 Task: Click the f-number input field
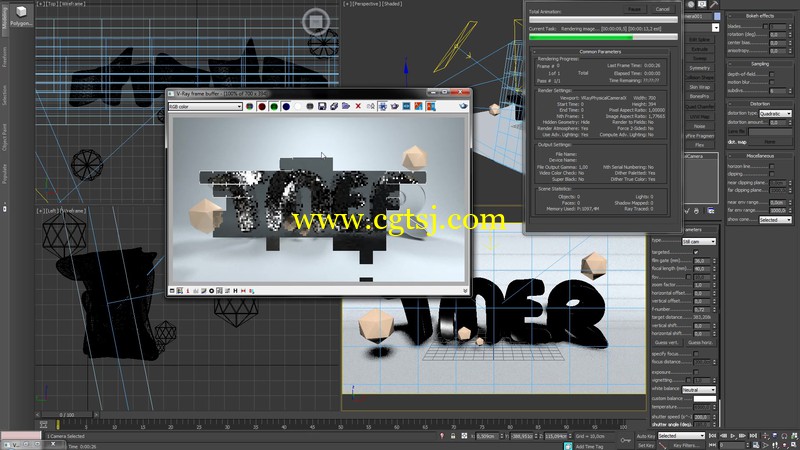(x=702, y=309)
